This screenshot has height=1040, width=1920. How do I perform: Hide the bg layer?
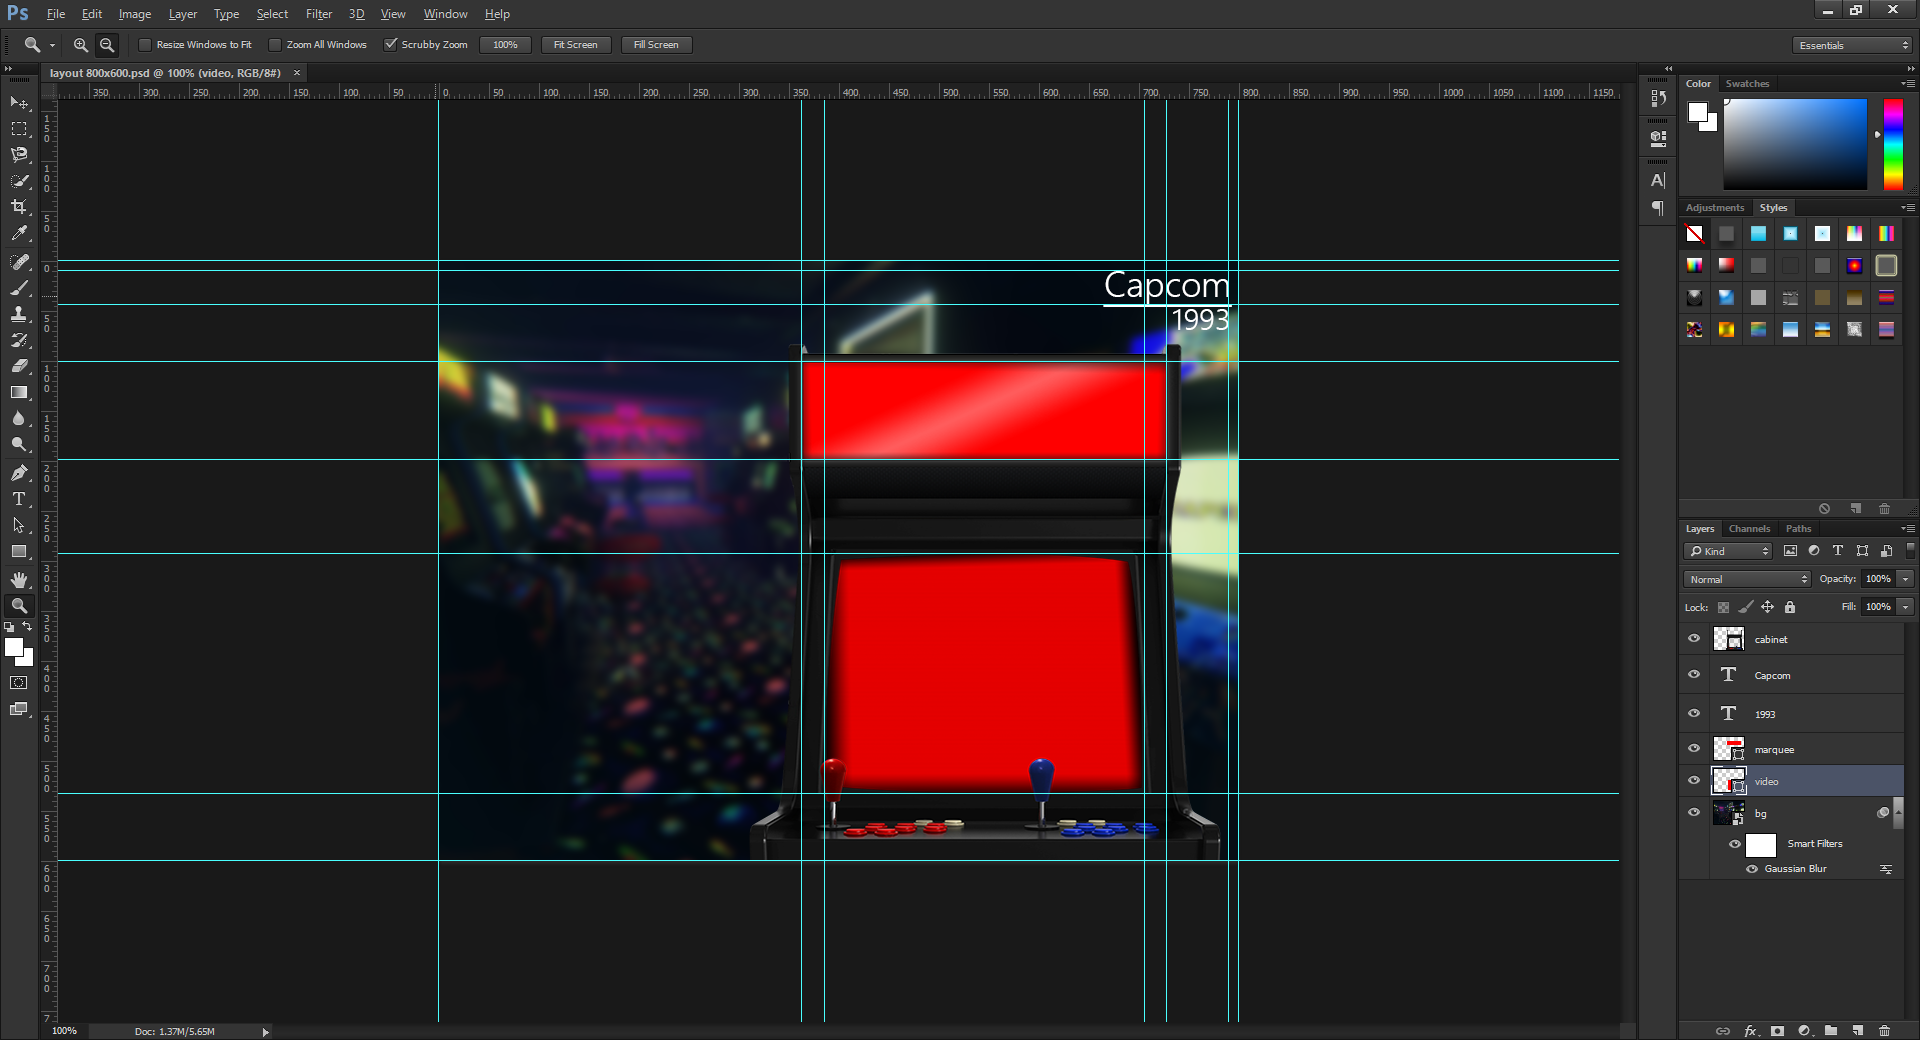(x=1694, y=812)
